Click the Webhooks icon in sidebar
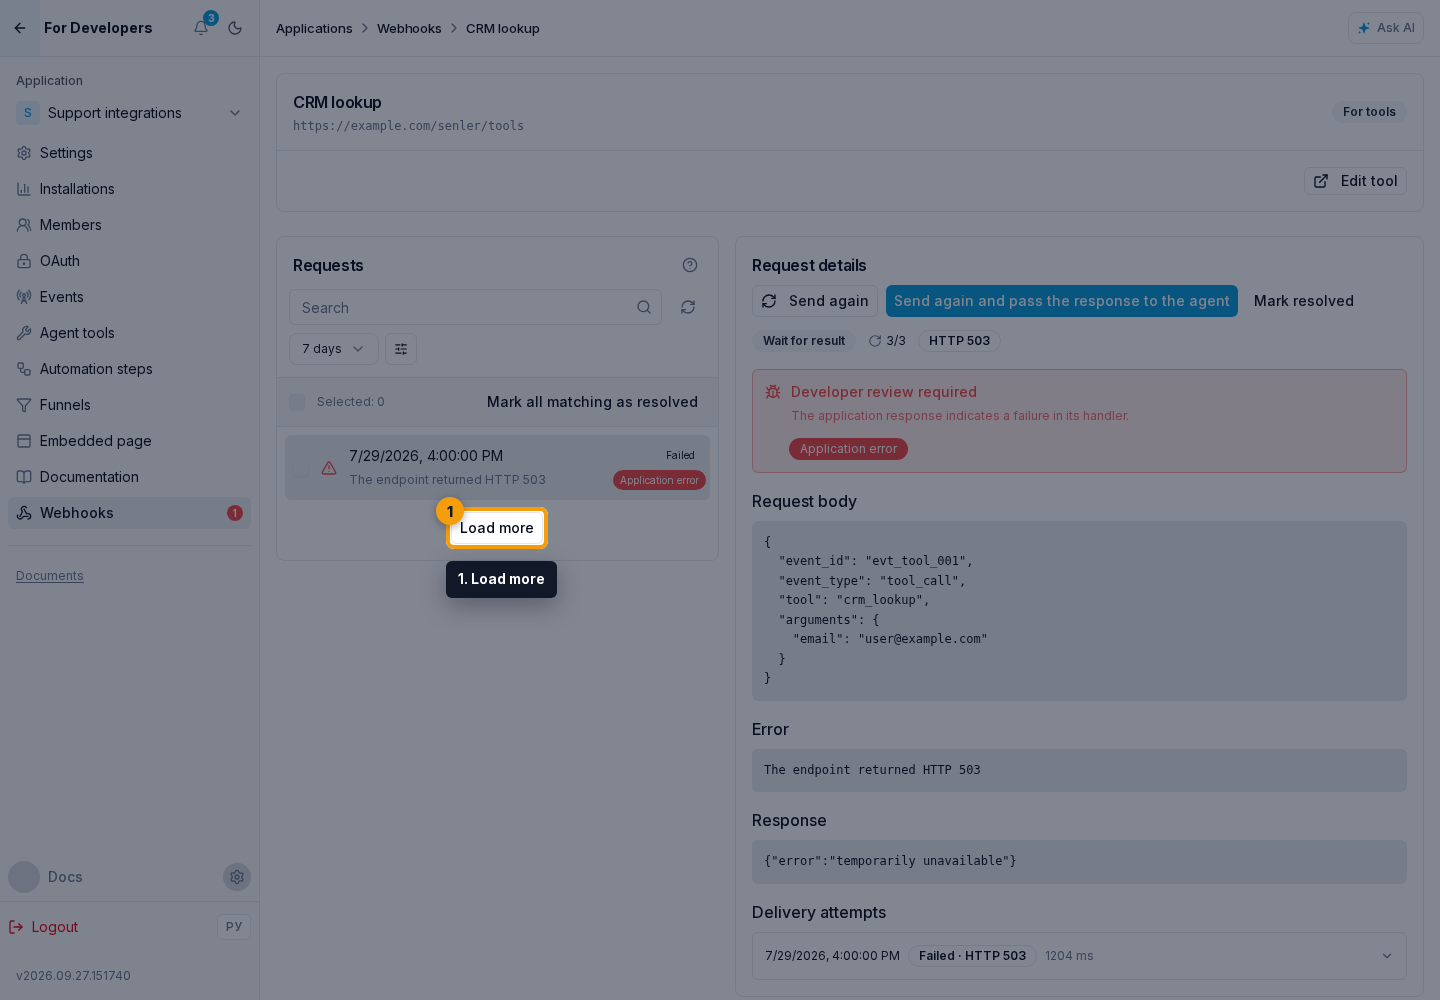1440x1000 pixels. tap(24, 513)
